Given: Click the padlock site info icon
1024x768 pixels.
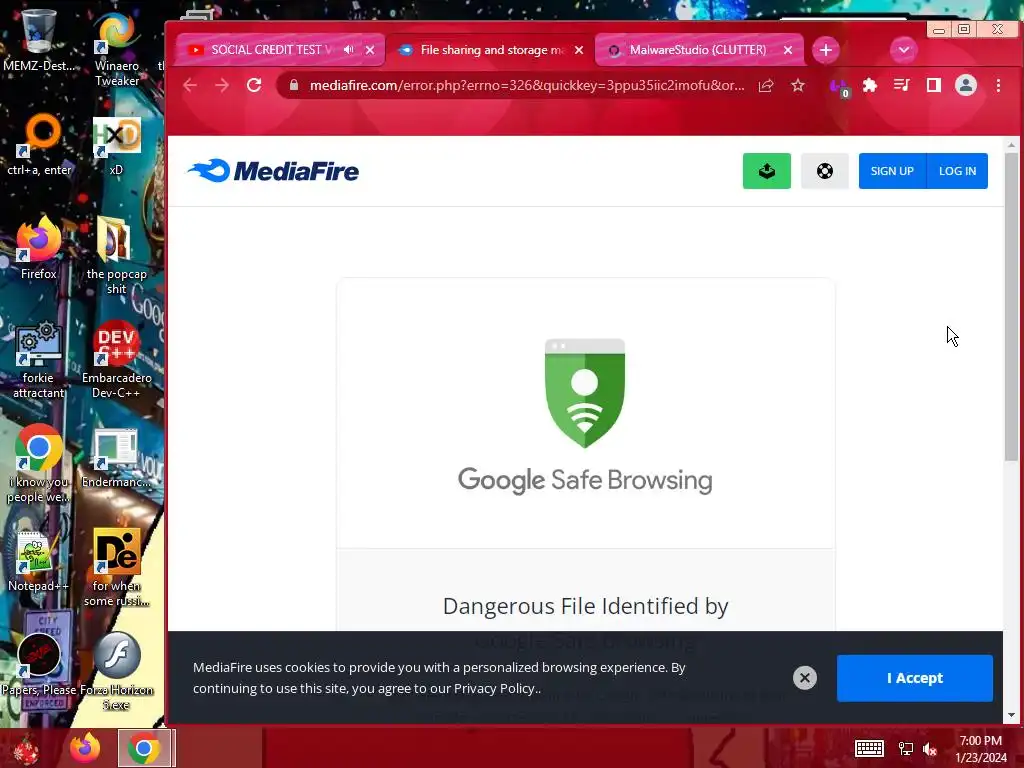Looking at the screenshot, I should (x=294, y=85).
